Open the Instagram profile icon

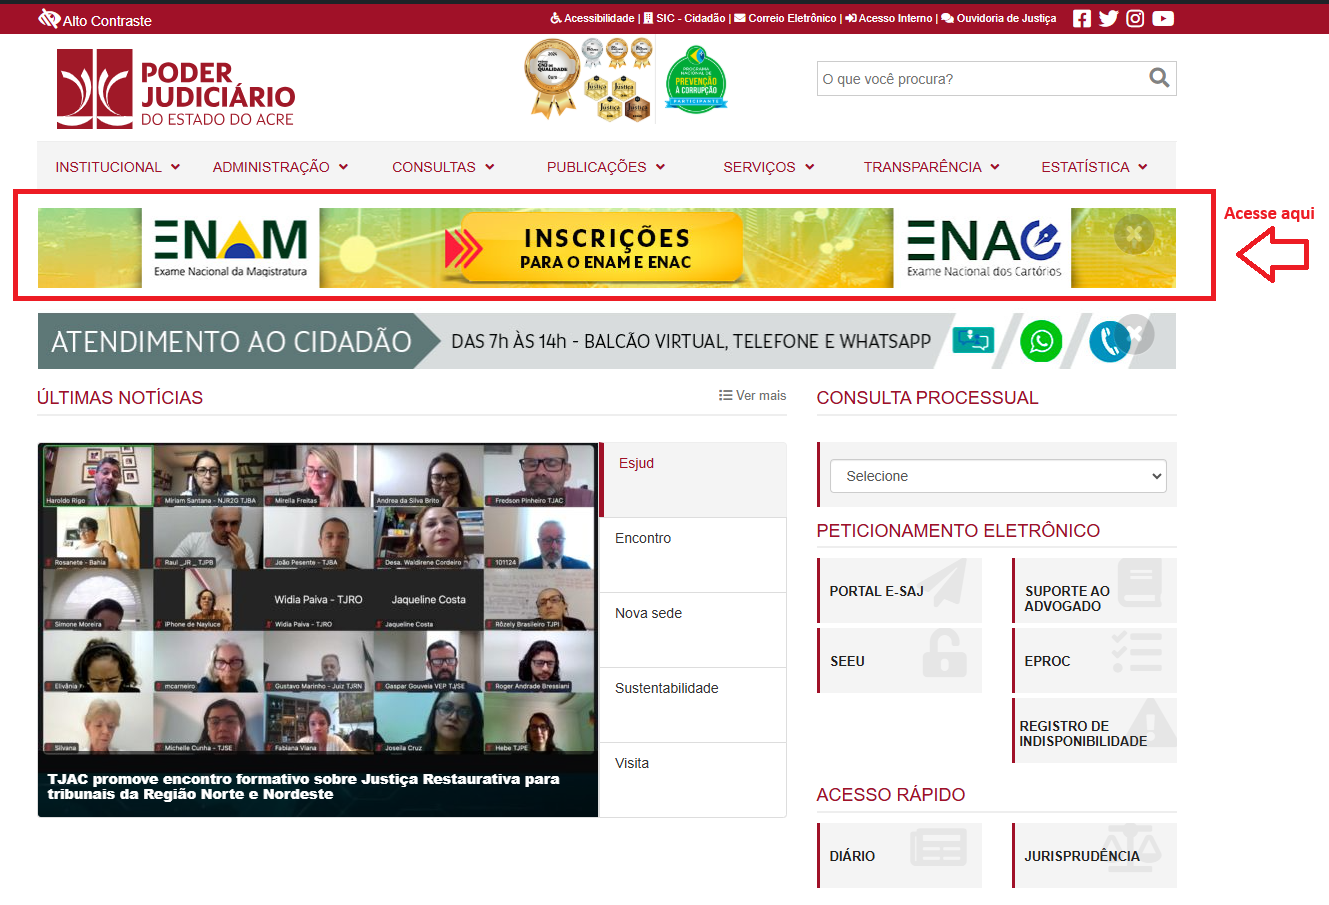click(1135, 18)
